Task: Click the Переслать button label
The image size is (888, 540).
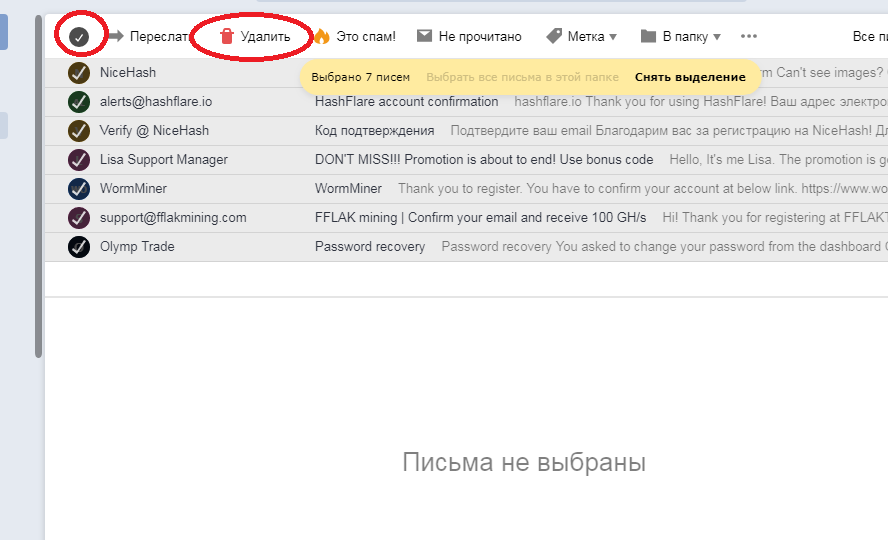Action: [x=159, y=37]
